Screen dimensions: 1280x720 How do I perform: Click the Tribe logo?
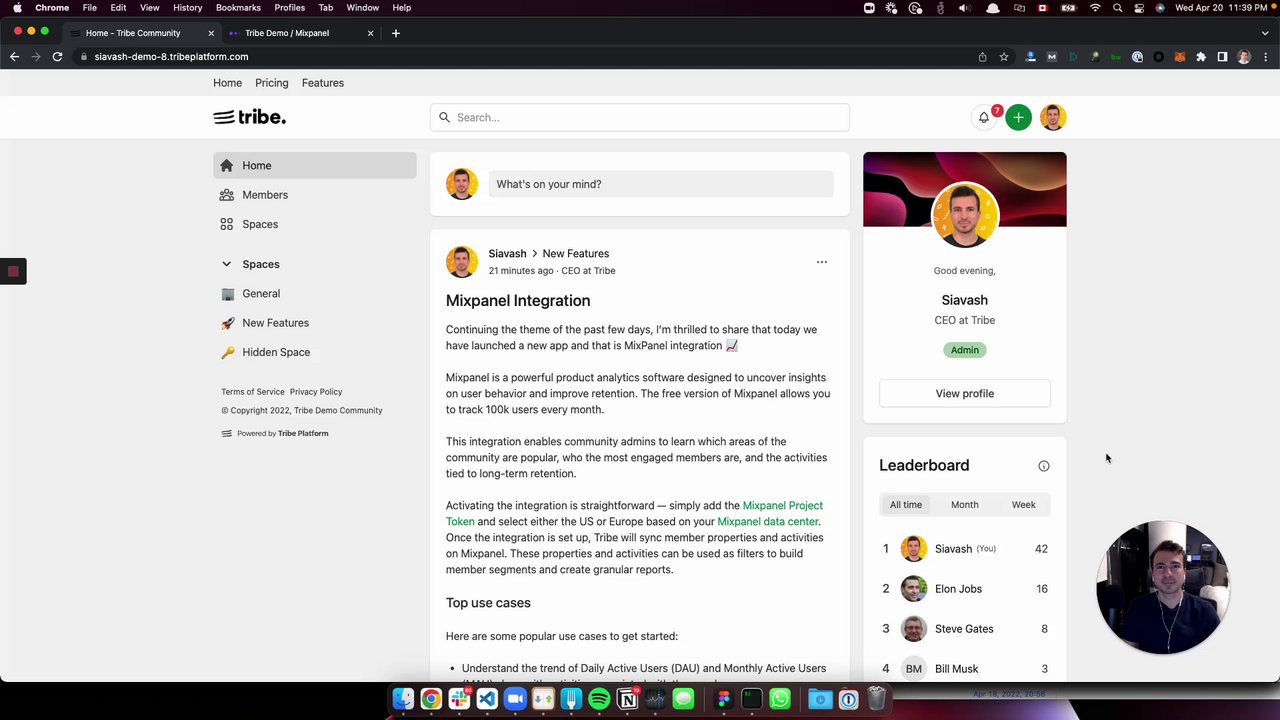coord(250,117)
